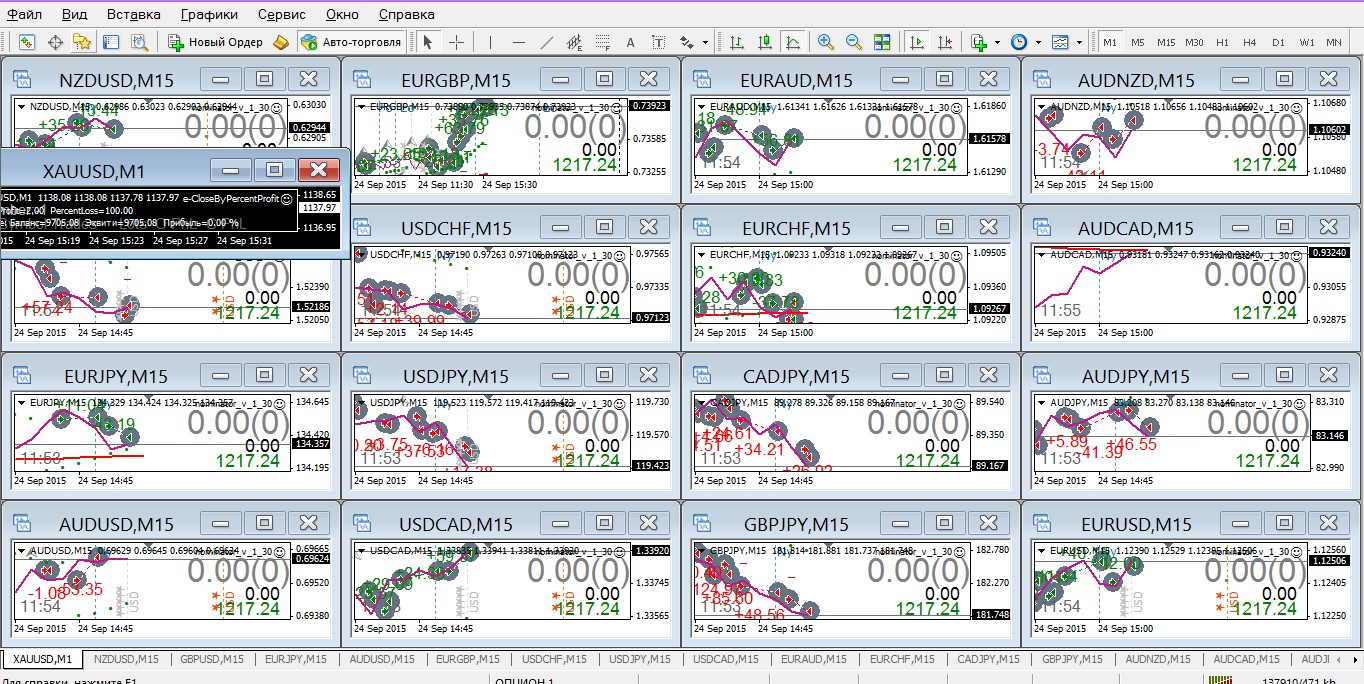Switch to the H4 timeframe
This screenshot has width=1364, height=684.
[x=1250, y=42]
